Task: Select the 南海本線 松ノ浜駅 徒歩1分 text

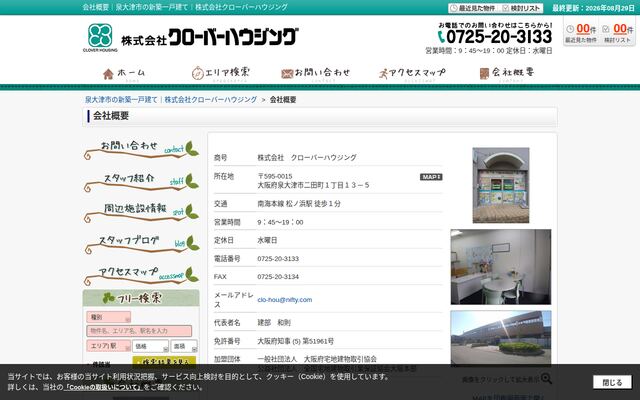Action: click(299, 204)
